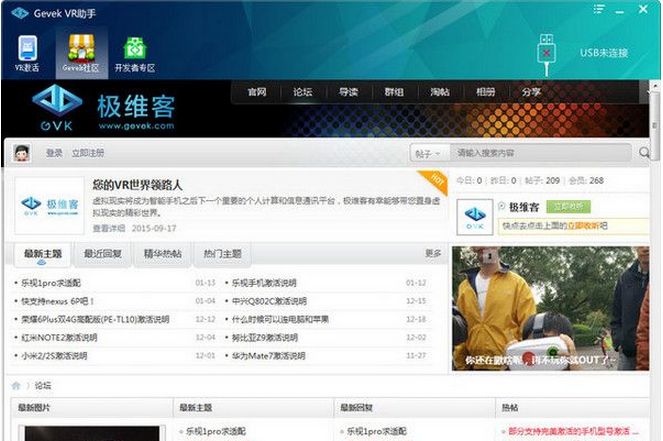Switch to the 最近回复 tab
663x441 pixels.
(x=103, y=254)
